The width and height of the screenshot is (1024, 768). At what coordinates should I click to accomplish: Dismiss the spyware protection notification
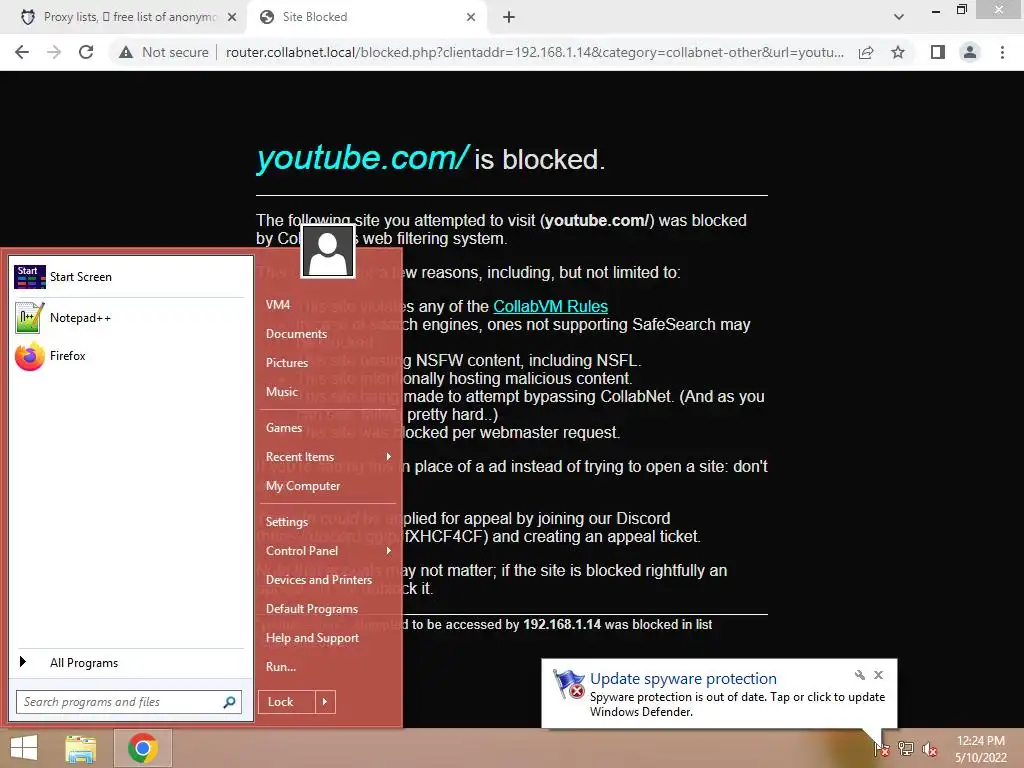pos(878,675)
